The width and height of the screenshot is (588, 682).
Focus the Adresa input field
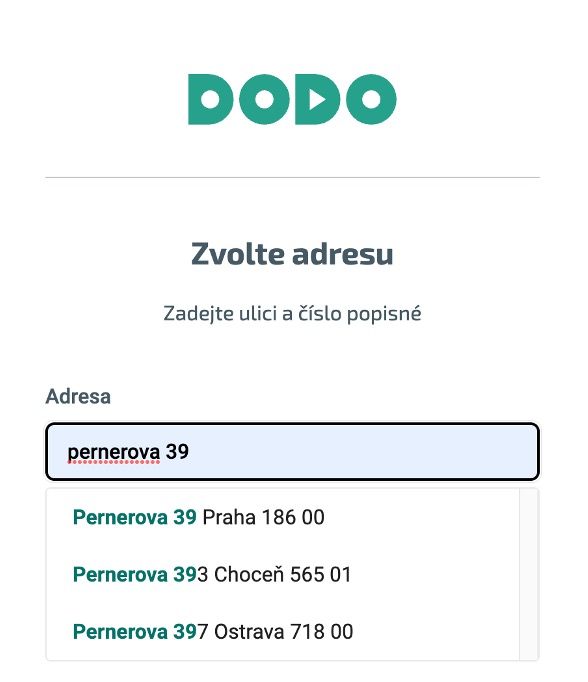pyautogui.click(x=292, y=451)
